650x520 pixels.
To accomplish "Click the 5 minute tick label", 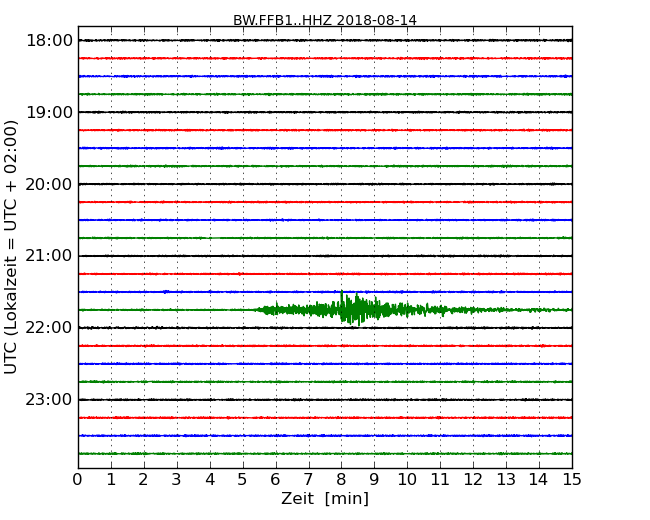I will point(243,479).
